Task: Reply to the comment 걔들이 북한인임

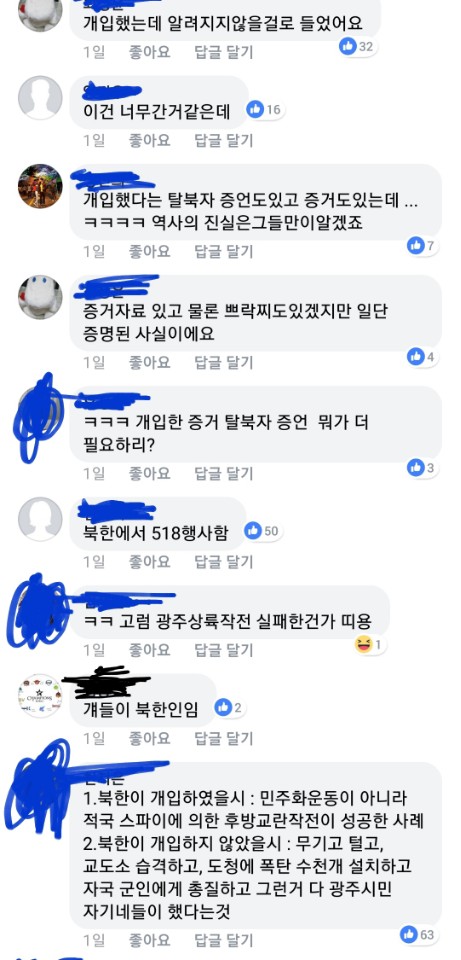Action: (223, 738)
